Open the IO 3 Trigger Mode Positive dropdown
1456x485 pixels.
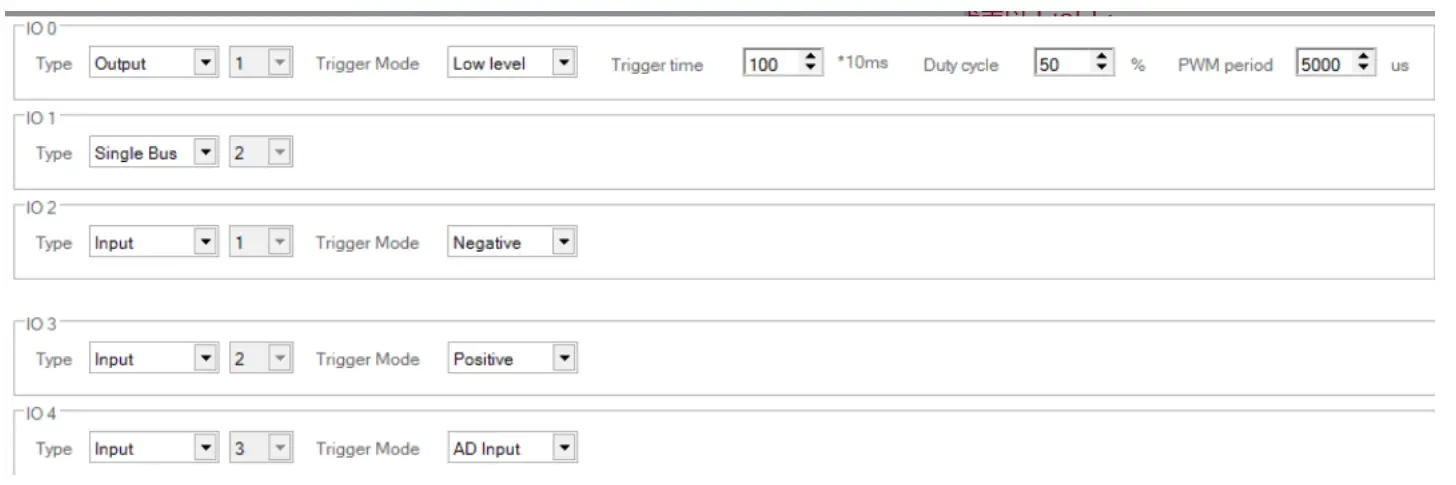512,359
